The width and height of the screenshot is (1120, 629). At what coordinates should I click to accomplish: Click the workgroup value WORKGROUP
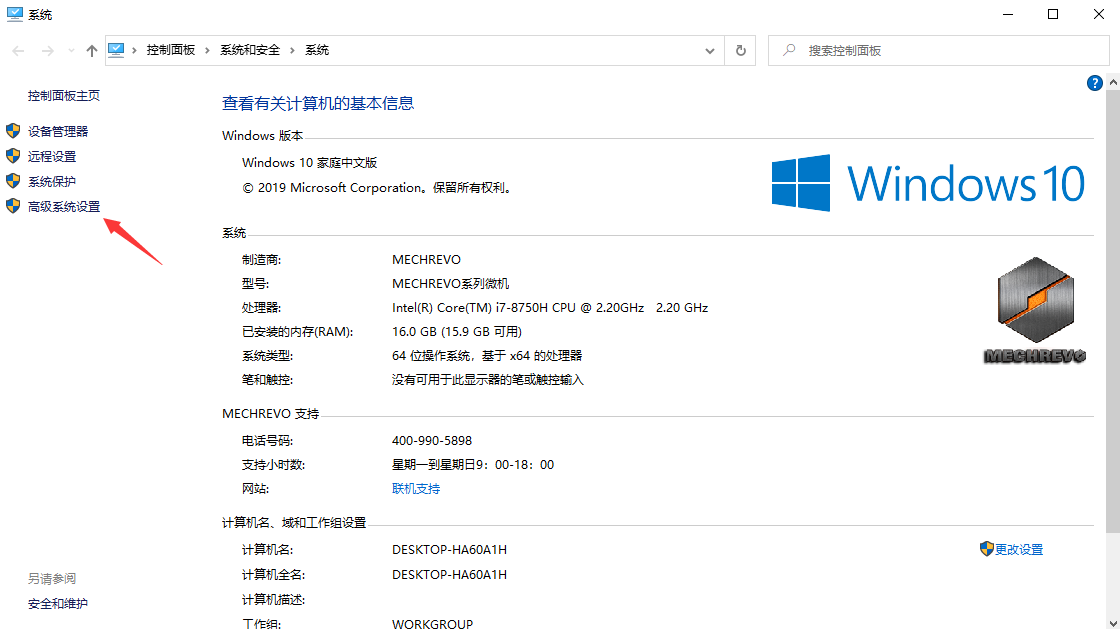[432, 624]
